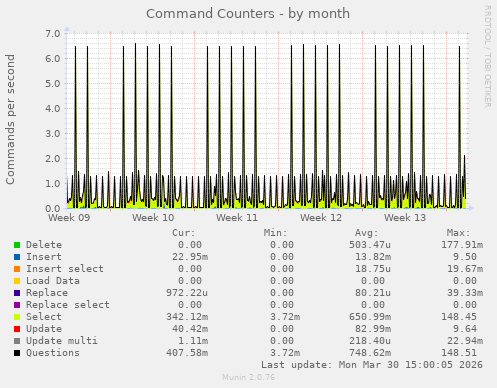Screen dimensions: 497x388
Task: Click Select minimum value 3.72m
Action: (285, 317)
